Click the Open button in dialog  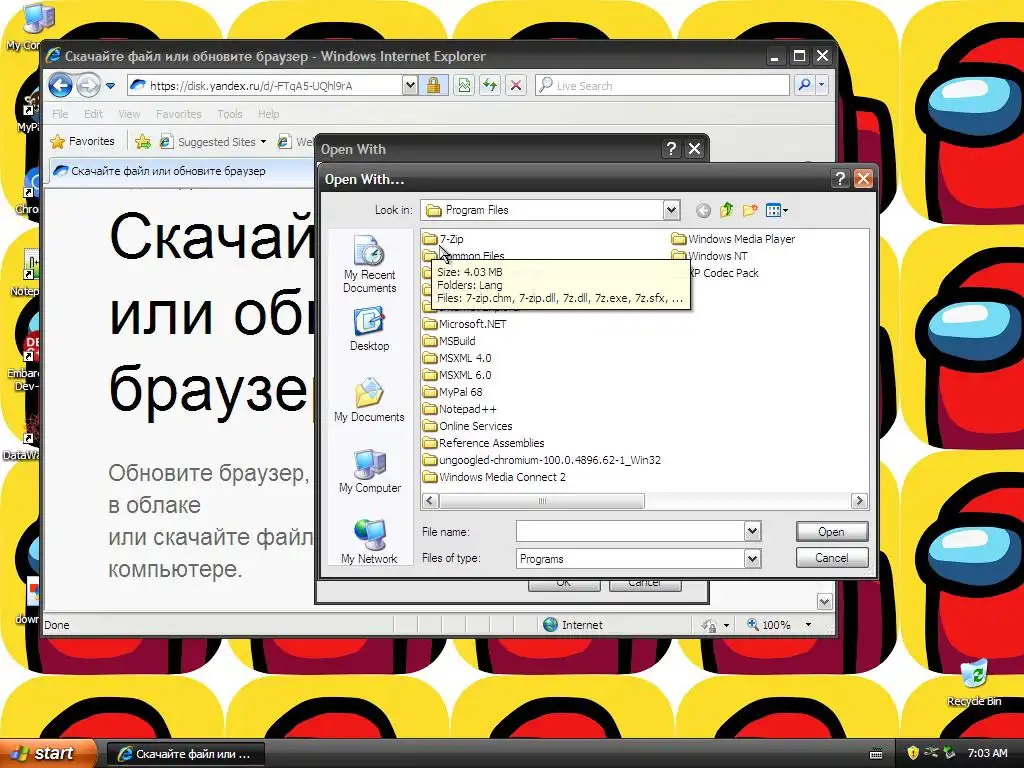[831, 532]
